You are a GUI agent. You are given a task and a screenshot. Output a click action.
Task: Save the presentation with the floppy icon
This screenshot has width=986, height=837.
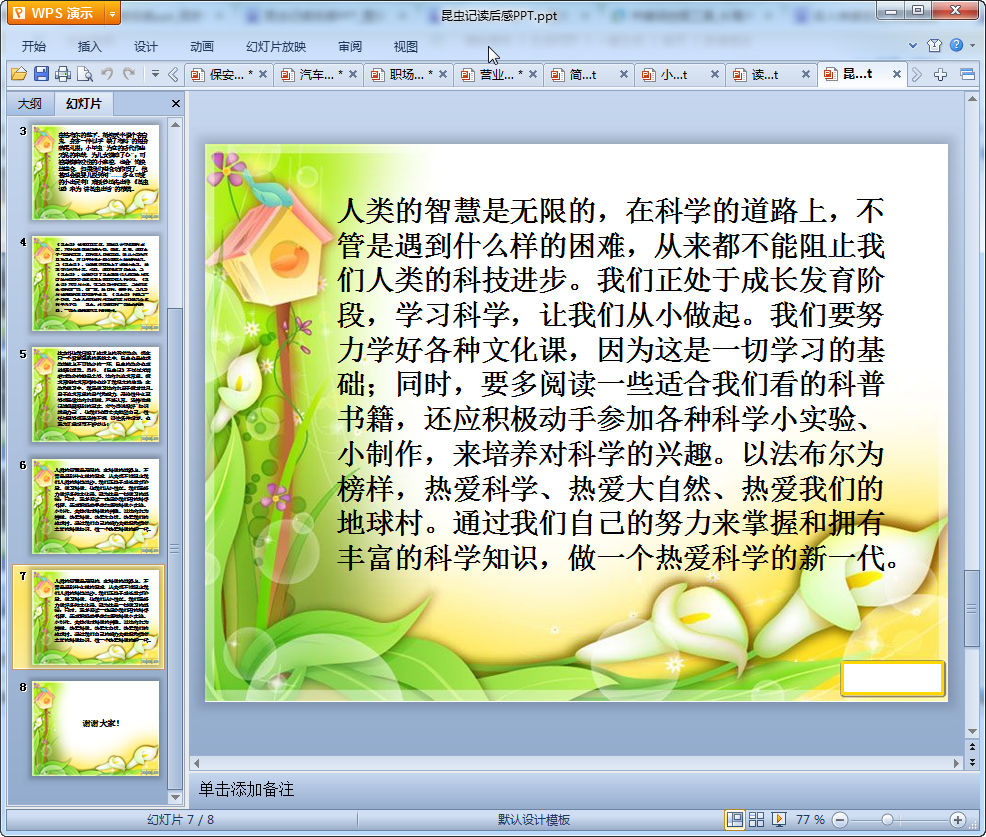point(41,74)
